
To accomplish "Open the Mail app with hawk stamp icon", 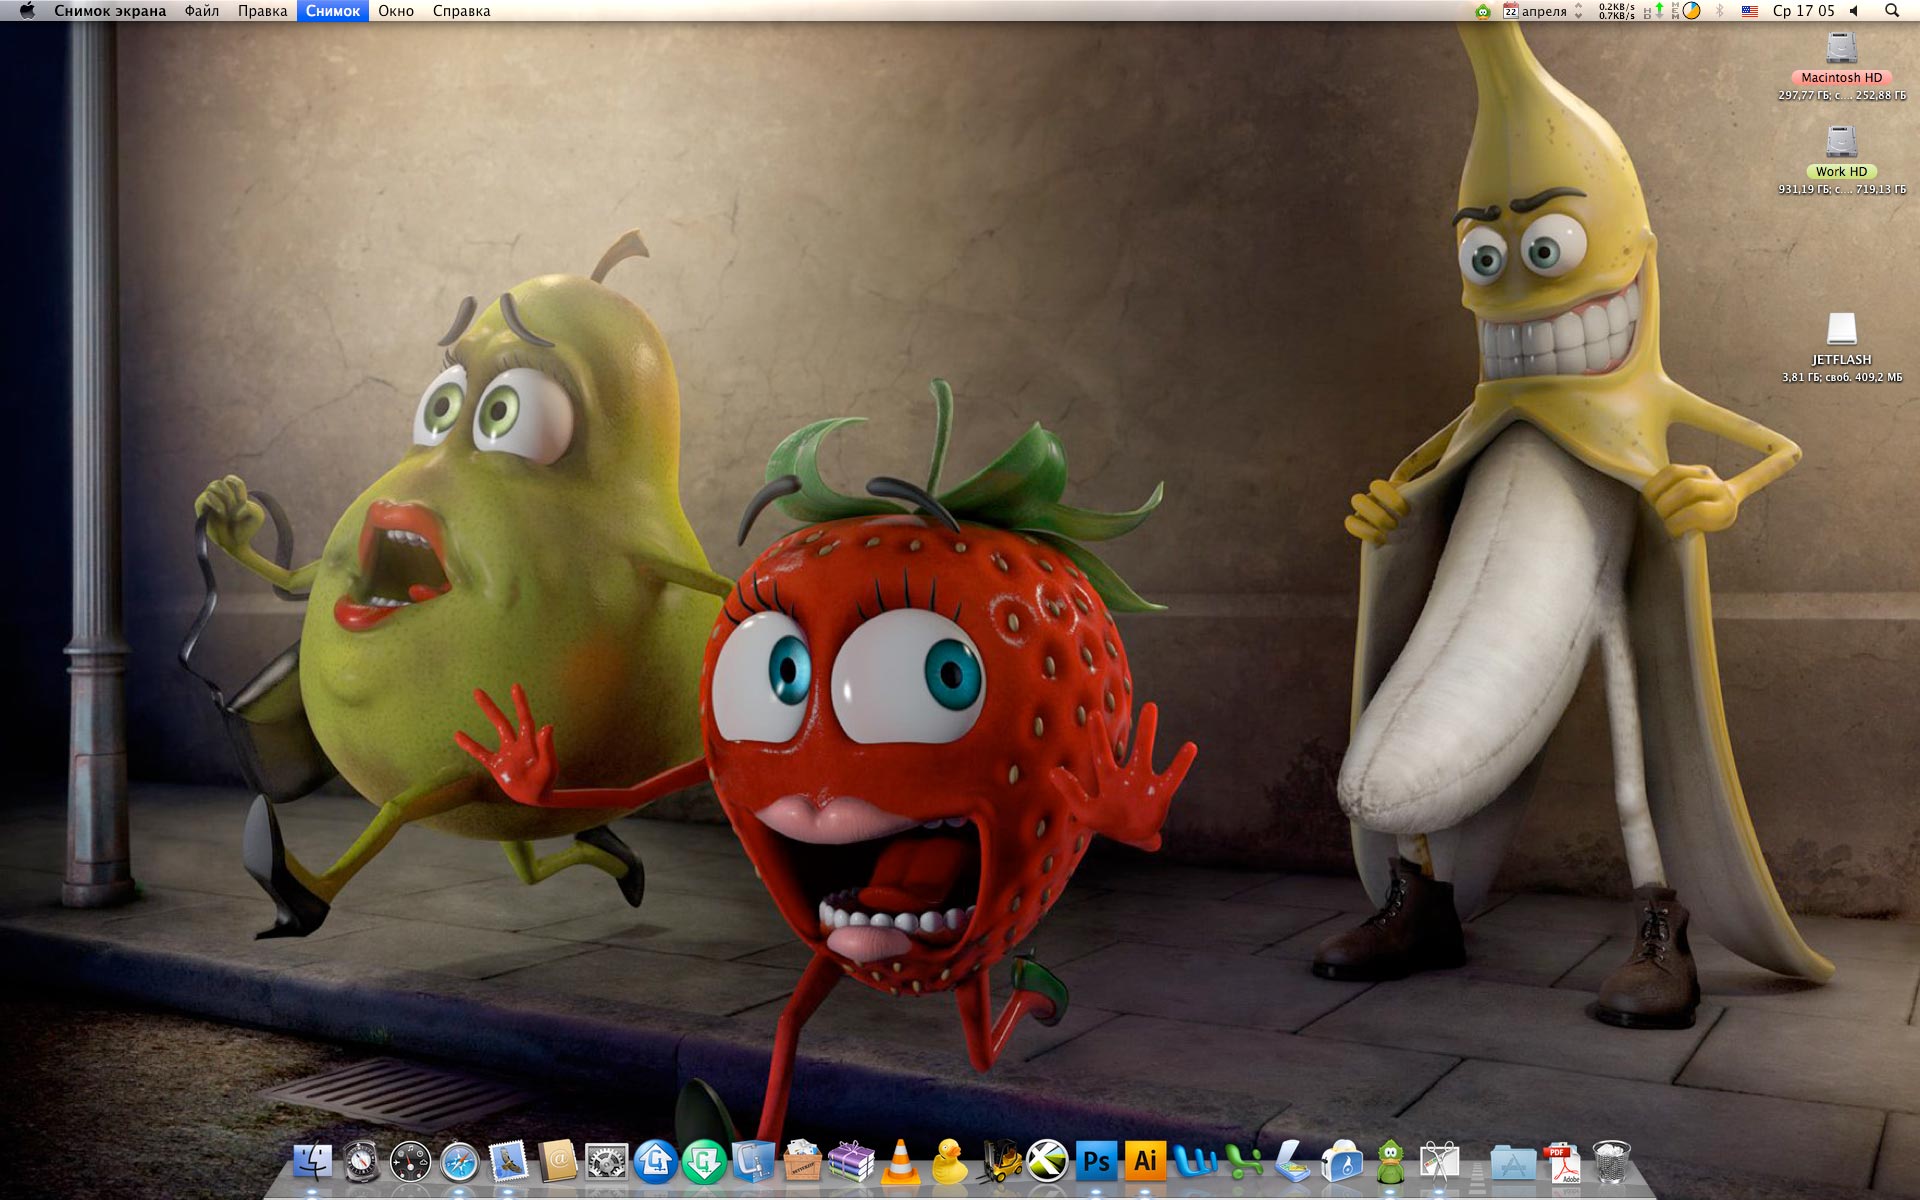I will [509, 1162].
